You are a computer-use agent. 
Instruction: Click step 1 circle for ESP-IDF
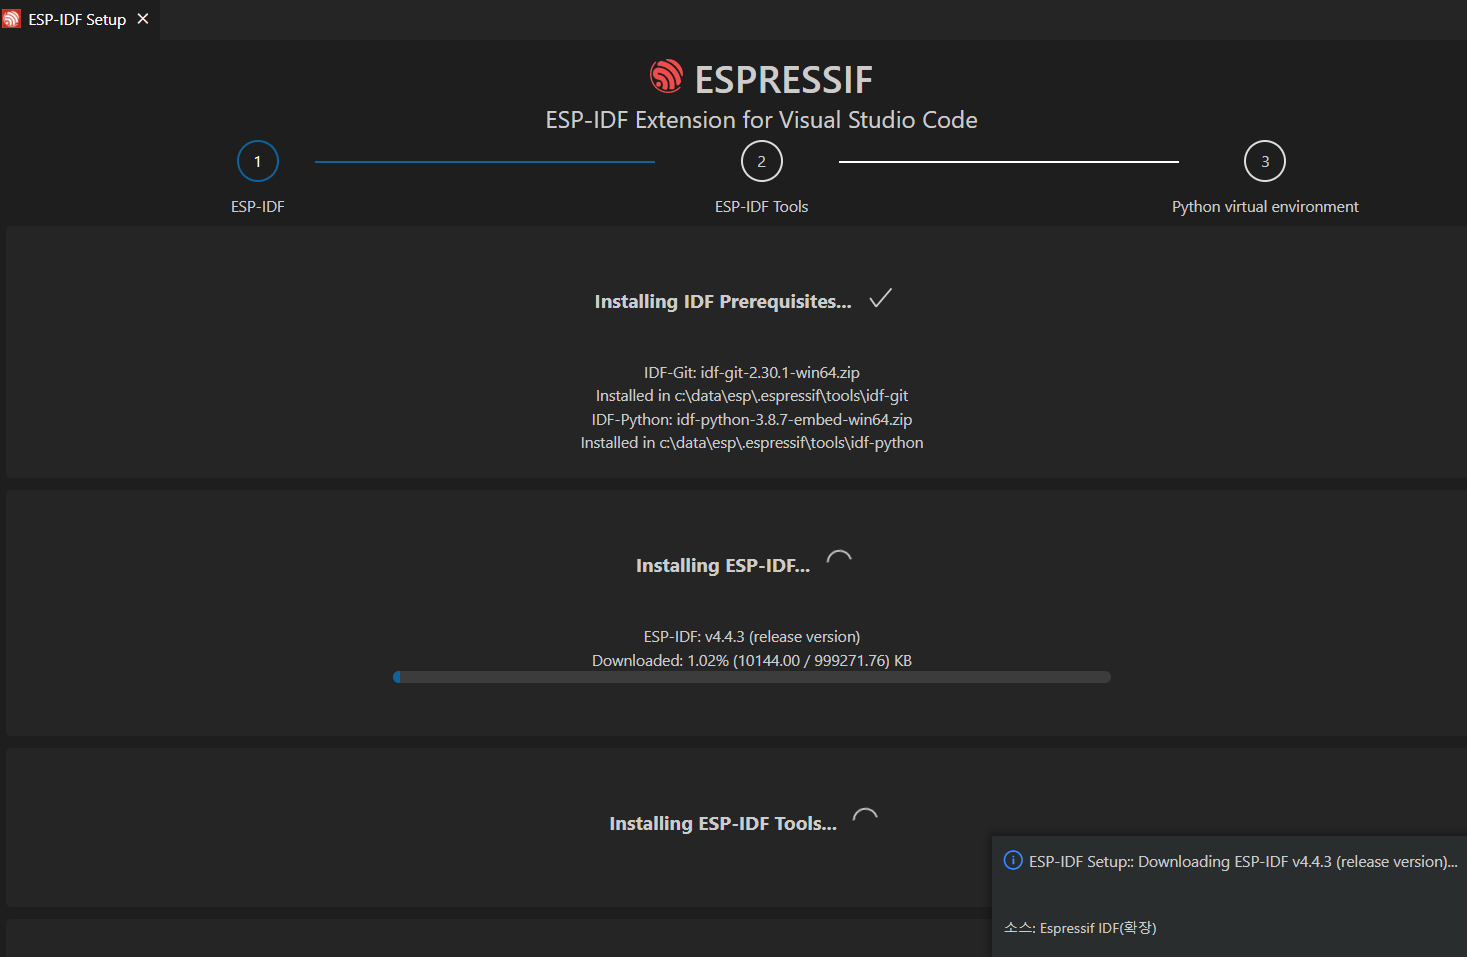pyautogui.click(x=258, y=161)
